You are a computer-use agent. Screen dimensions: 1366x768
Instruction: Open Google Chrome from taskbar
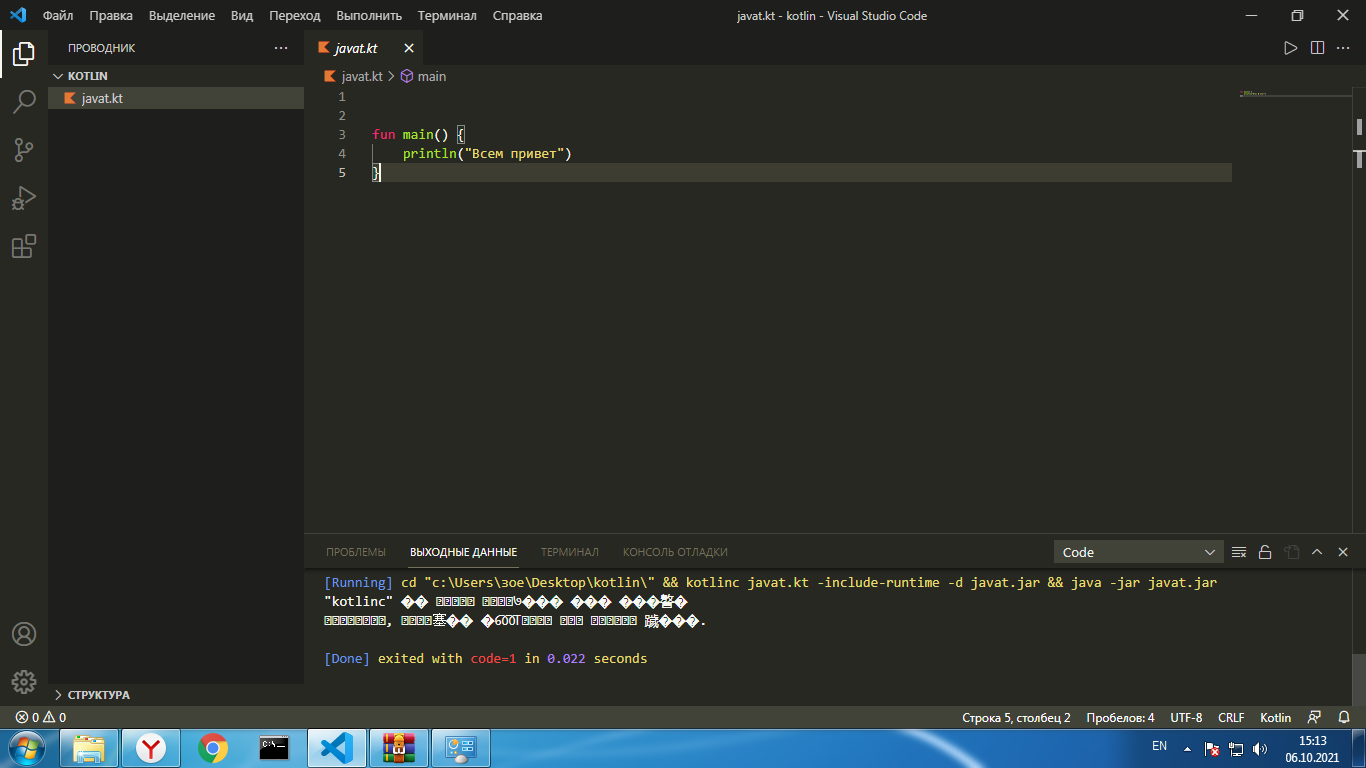[213, 747]
